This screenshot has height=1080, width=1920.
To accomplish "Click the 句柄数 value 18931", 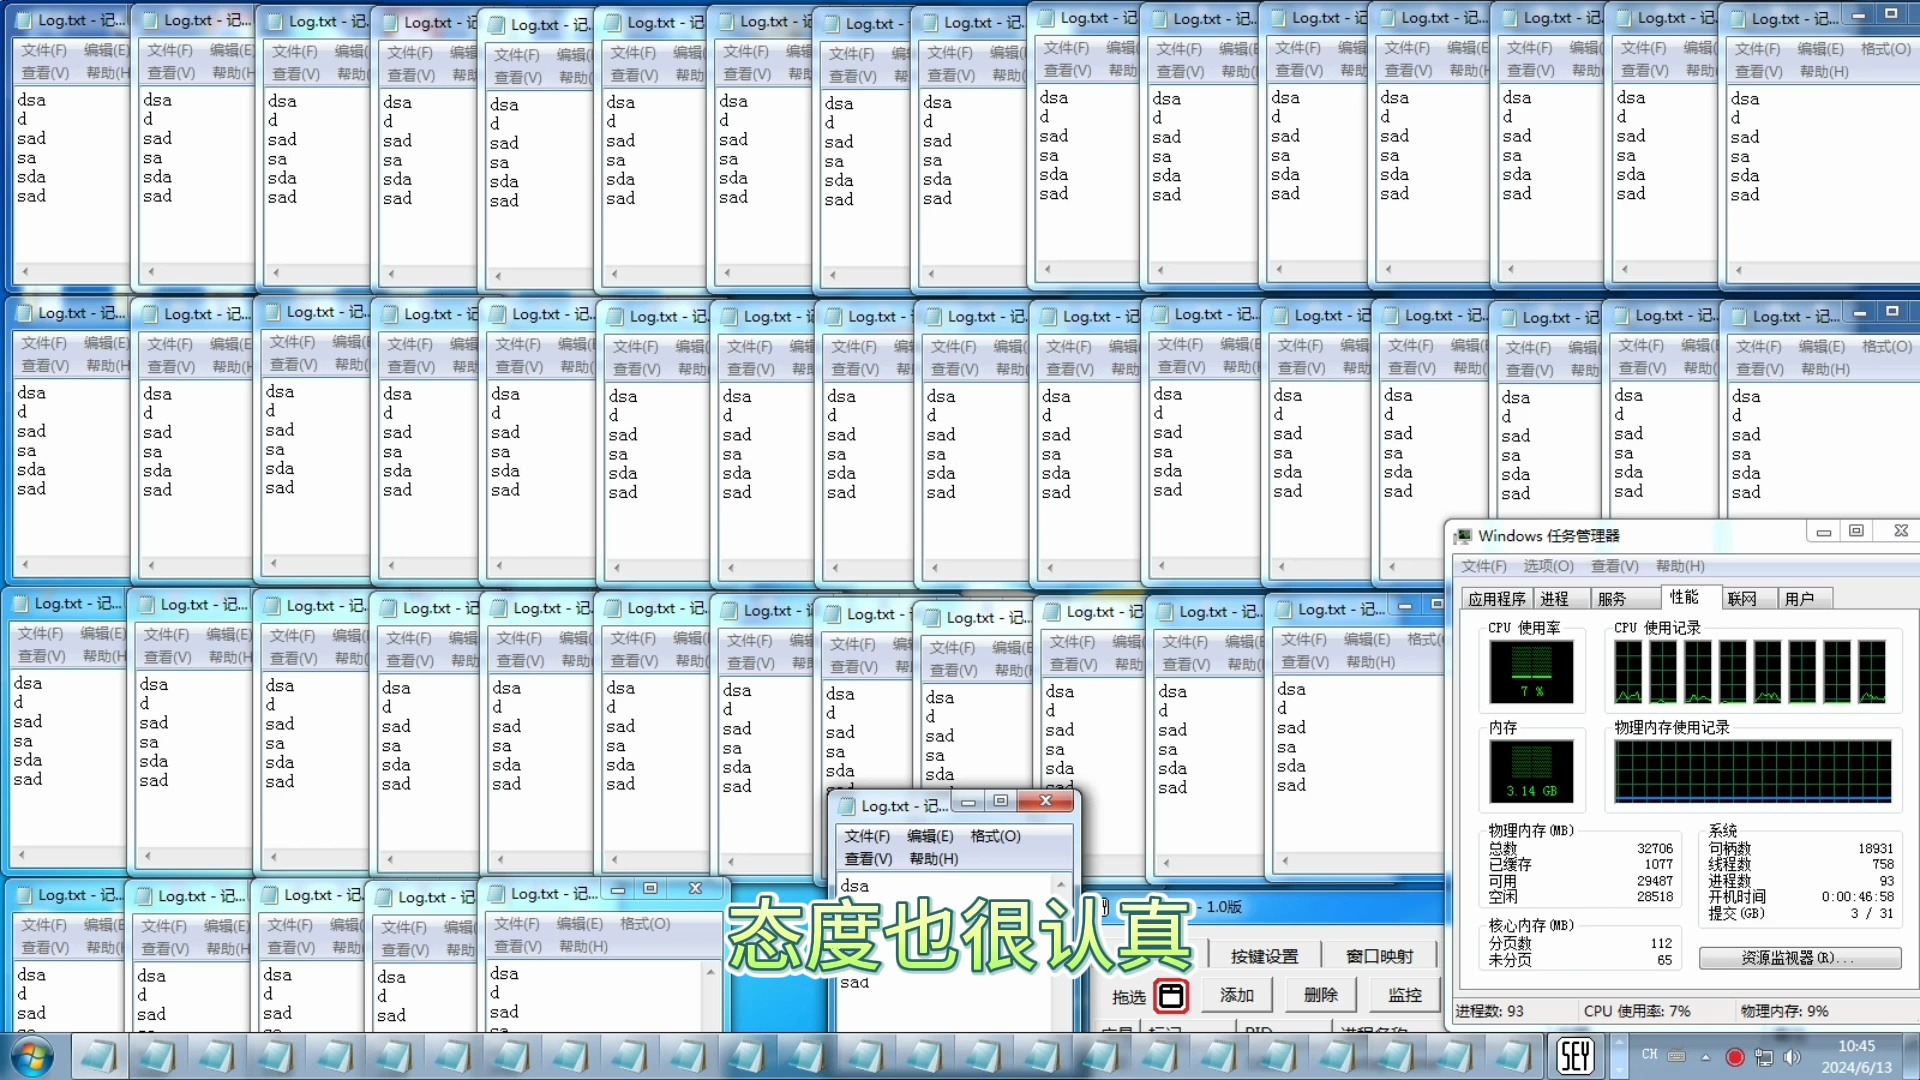I will [1875, 848].
